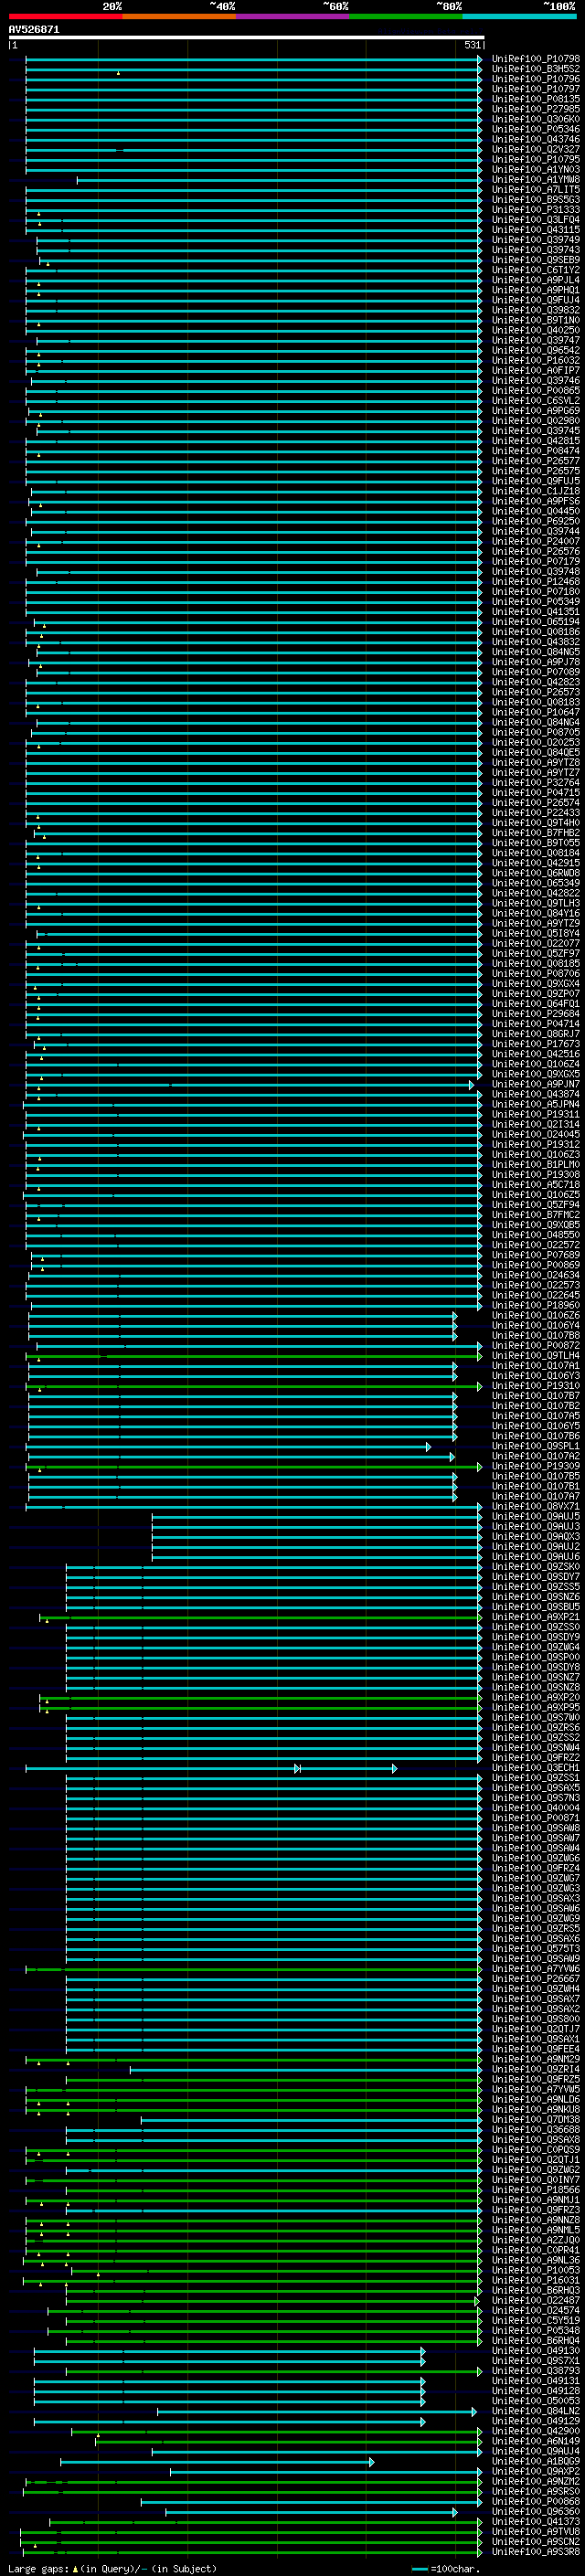The height and width of the screenshot is (2576, 585).
Task: Click label UniRef100_Q9ZWG4
Action: (x=536, y=1647)
